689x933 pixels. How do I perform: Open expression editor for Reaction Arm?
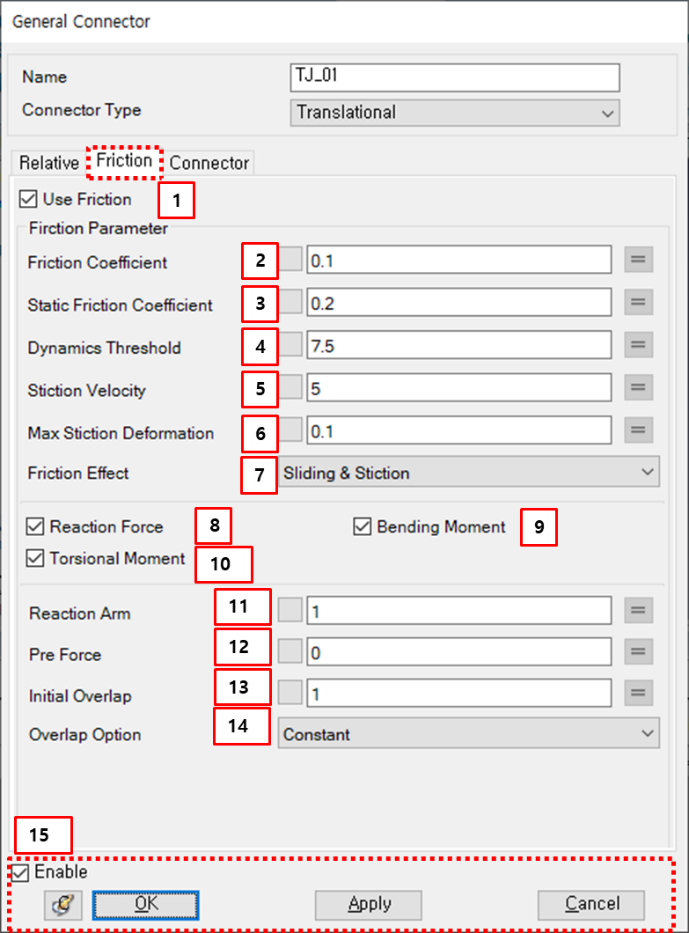point(638,610)
